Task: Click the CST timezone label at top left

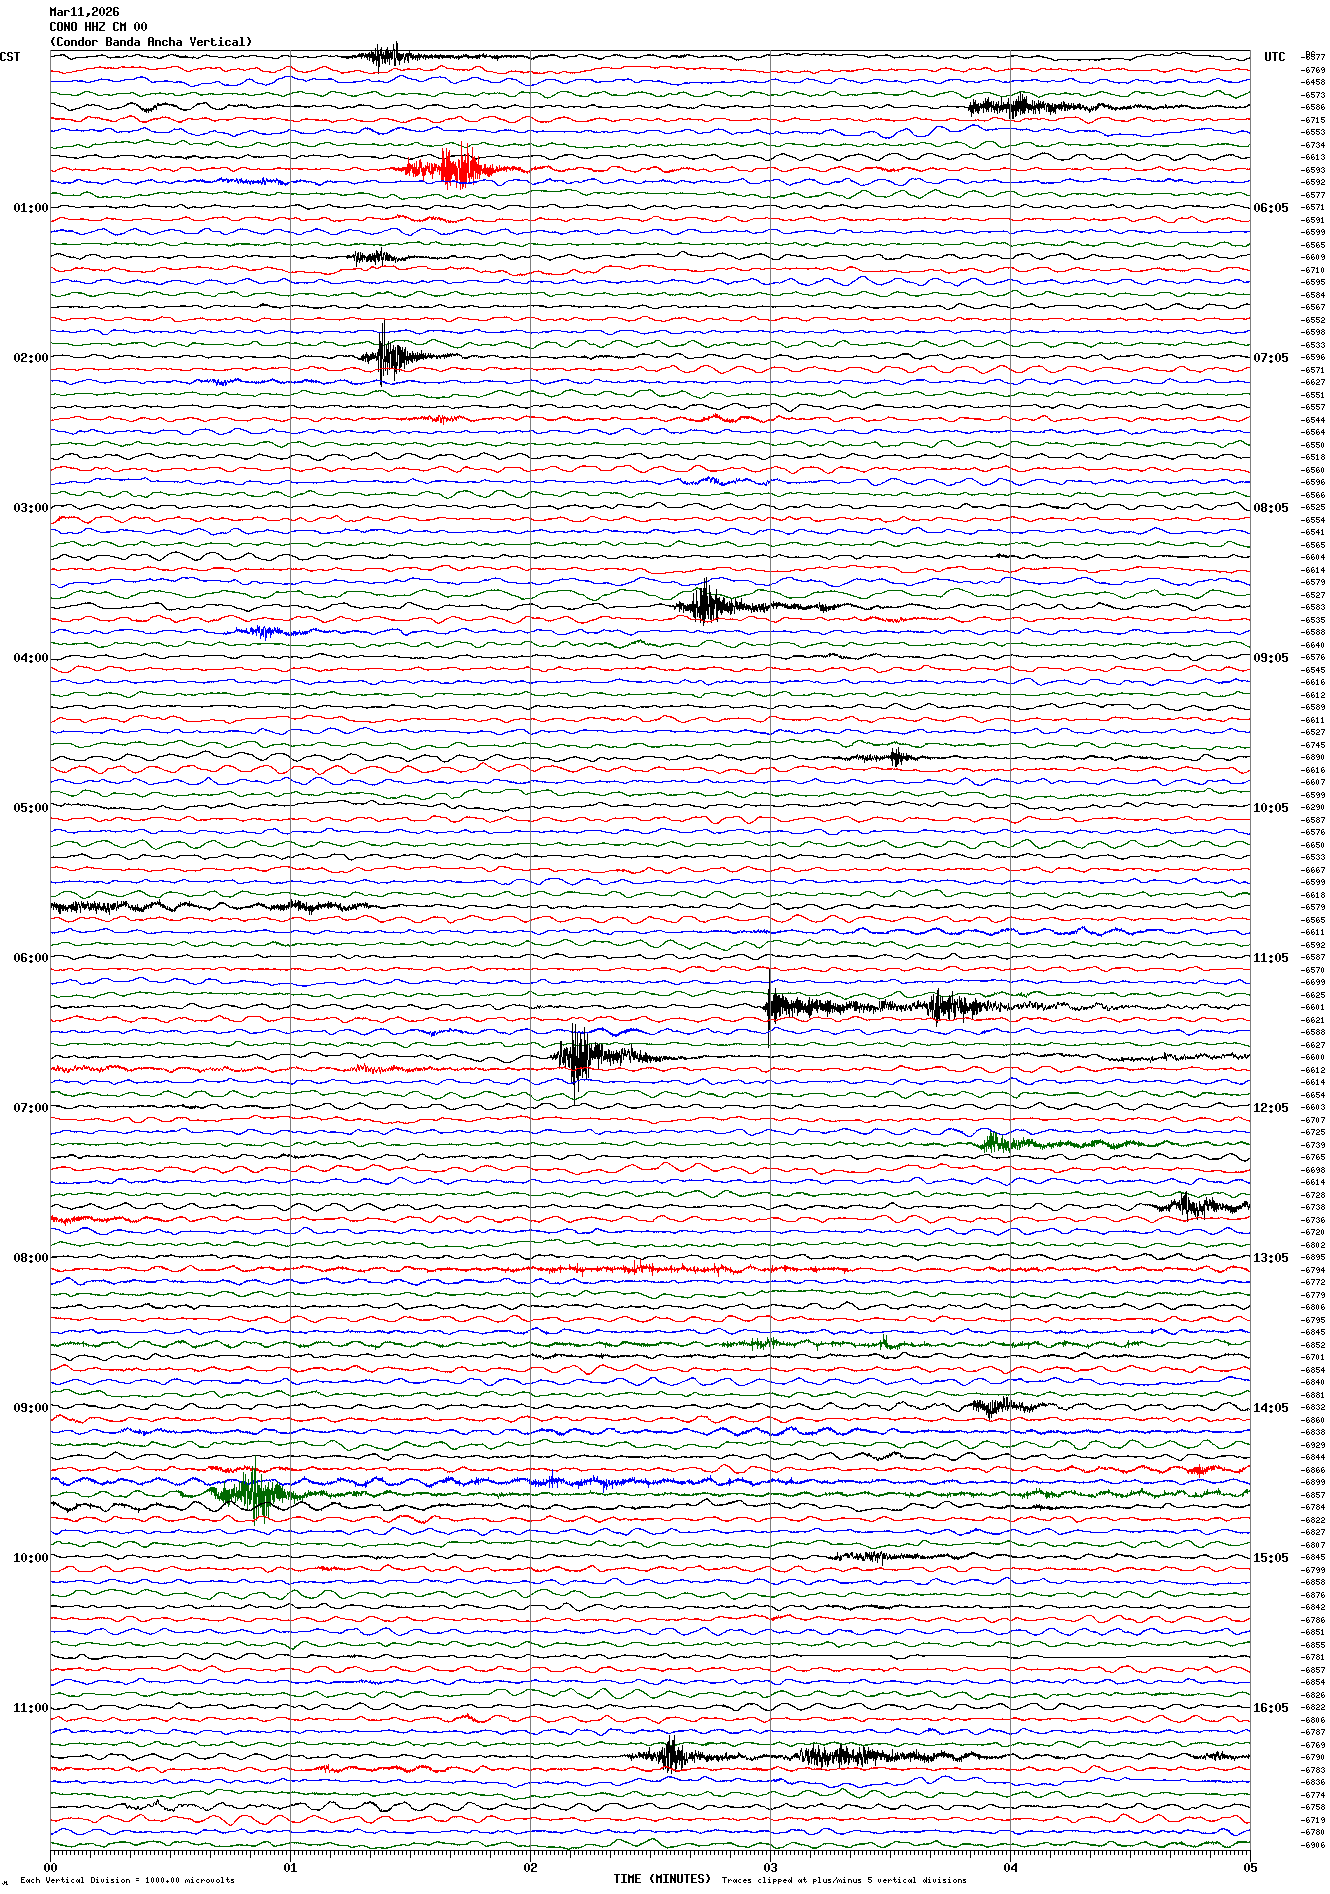Action: [10, 57]
